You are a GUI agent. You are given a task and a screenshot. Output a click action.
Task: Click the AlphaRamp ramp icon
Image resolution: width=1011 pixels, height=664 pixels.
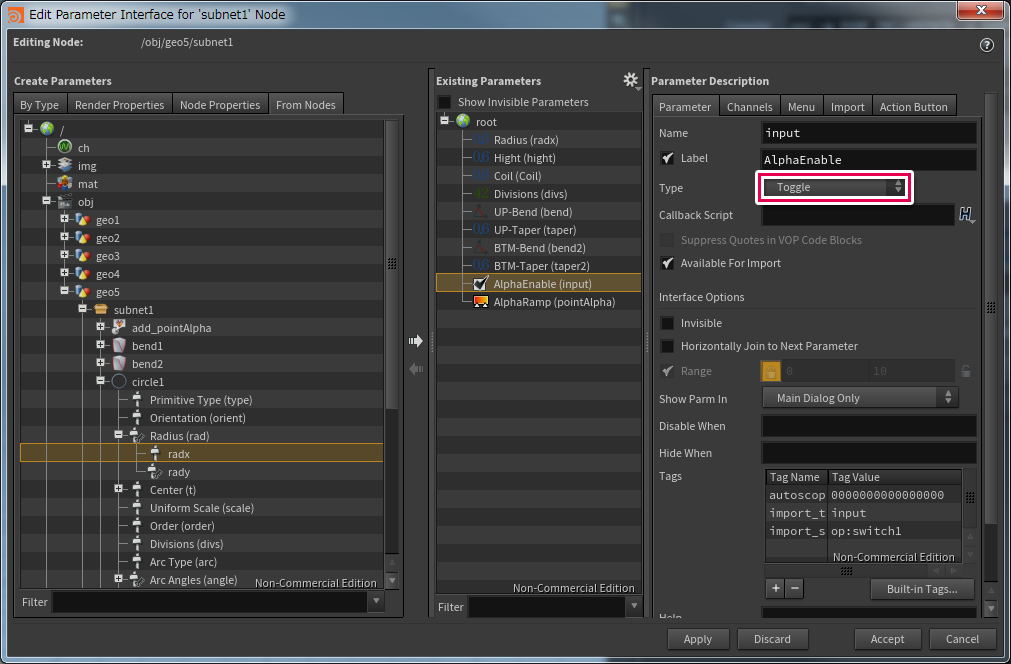pos(480,302)
